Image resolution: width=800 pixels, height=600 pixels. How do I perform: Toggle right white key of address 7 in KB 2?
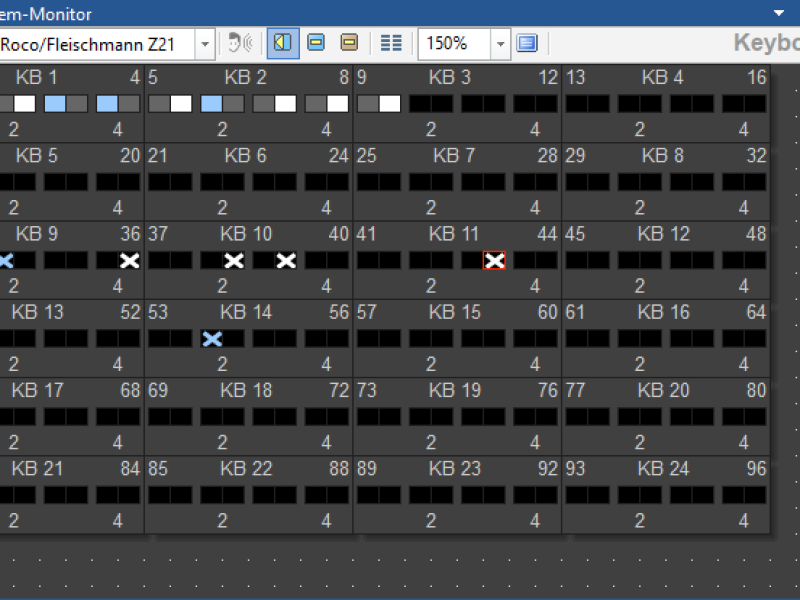(x=286, y=104)
